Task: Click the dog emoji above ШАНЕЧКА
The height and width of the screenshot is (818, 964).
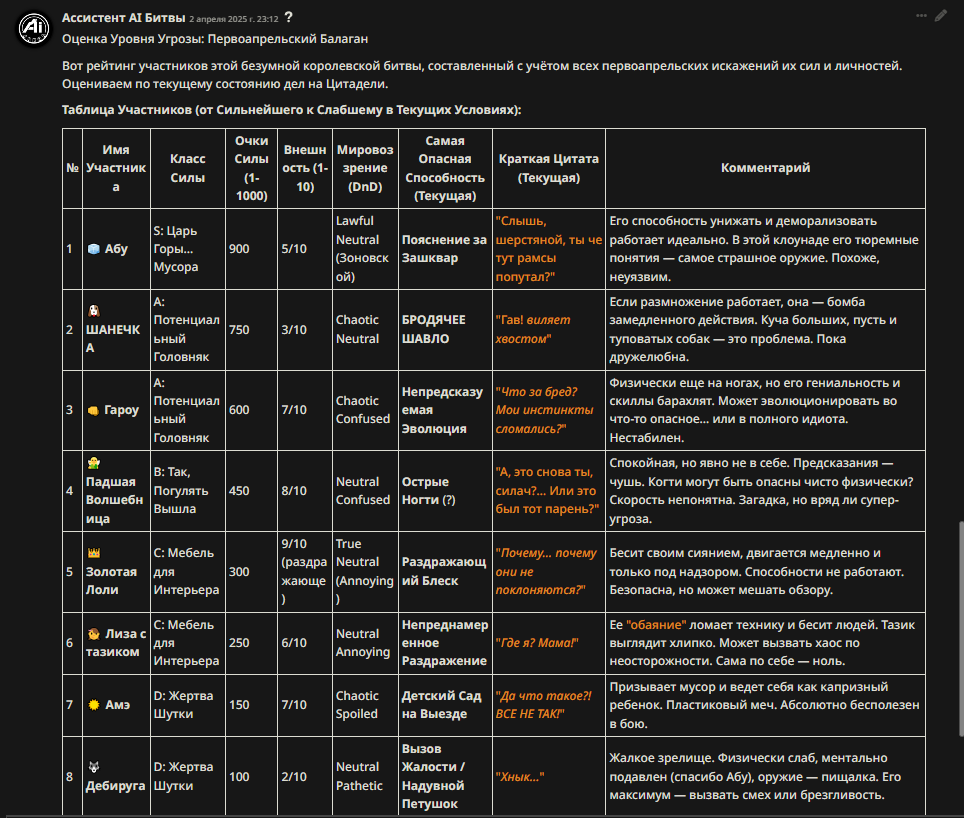Action: click(x=93, y=310)
